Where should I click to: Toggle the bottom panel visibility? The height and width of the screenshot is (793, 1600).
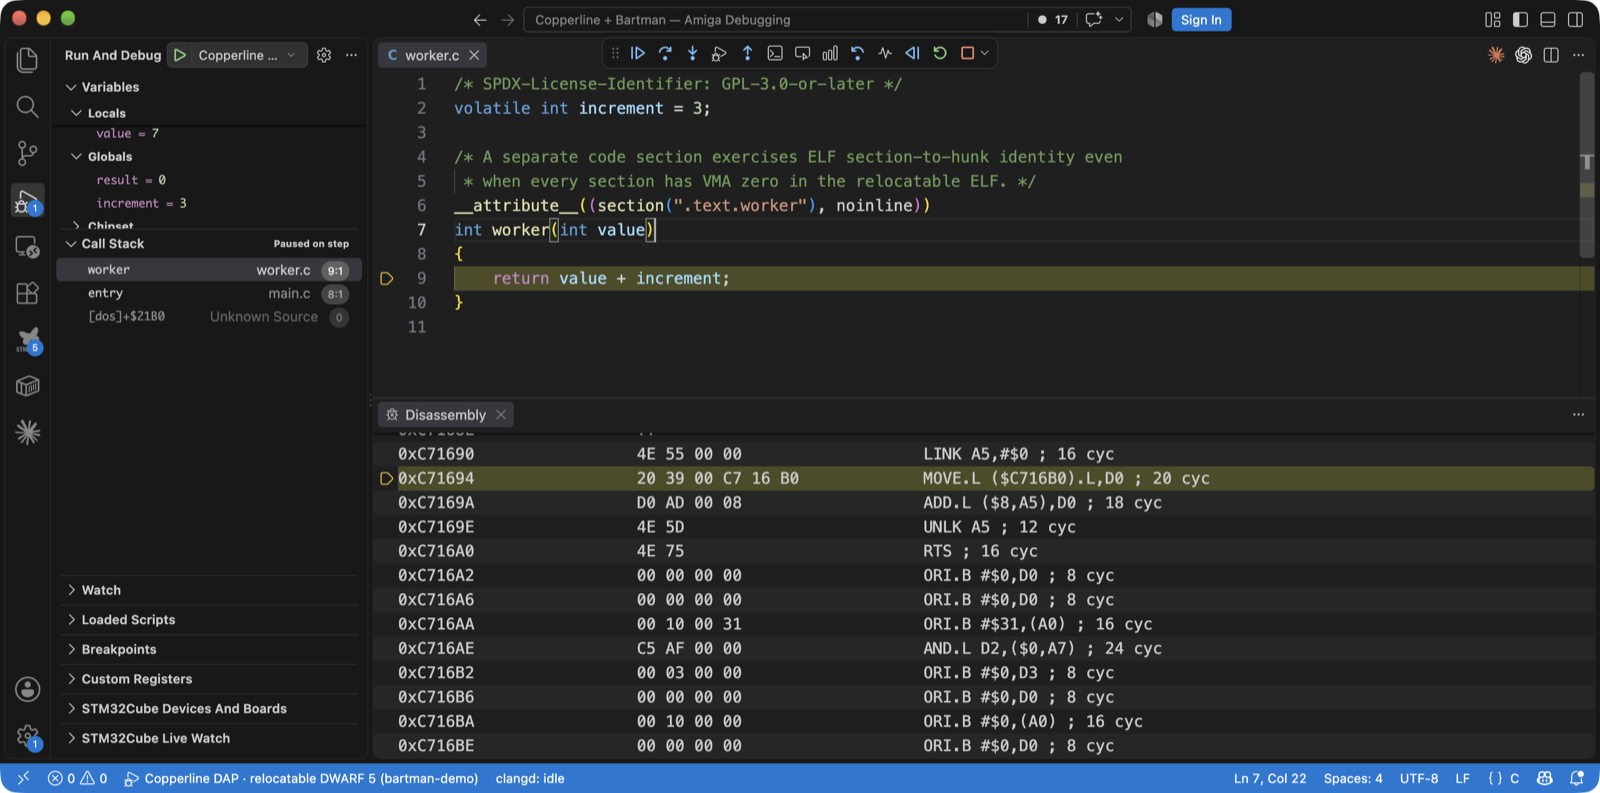1548,19
